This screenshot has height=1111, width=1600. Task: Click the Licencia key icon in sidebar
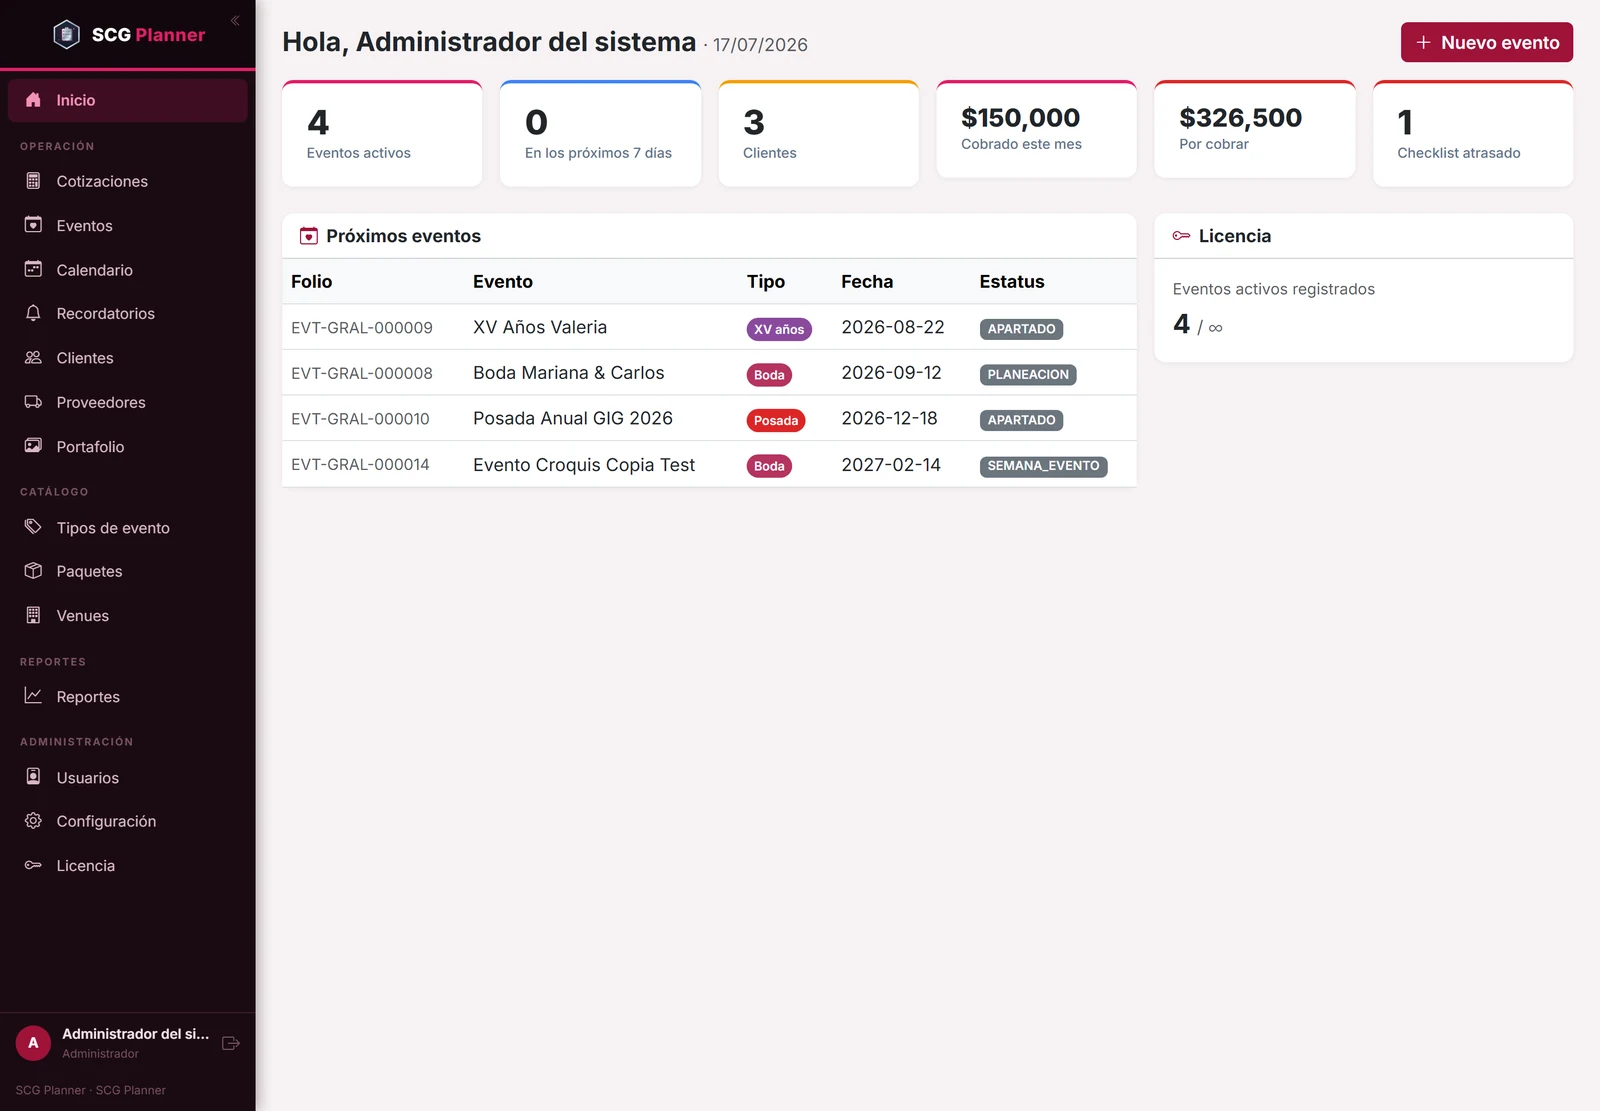pyautogui.click(x=33, y=865)
